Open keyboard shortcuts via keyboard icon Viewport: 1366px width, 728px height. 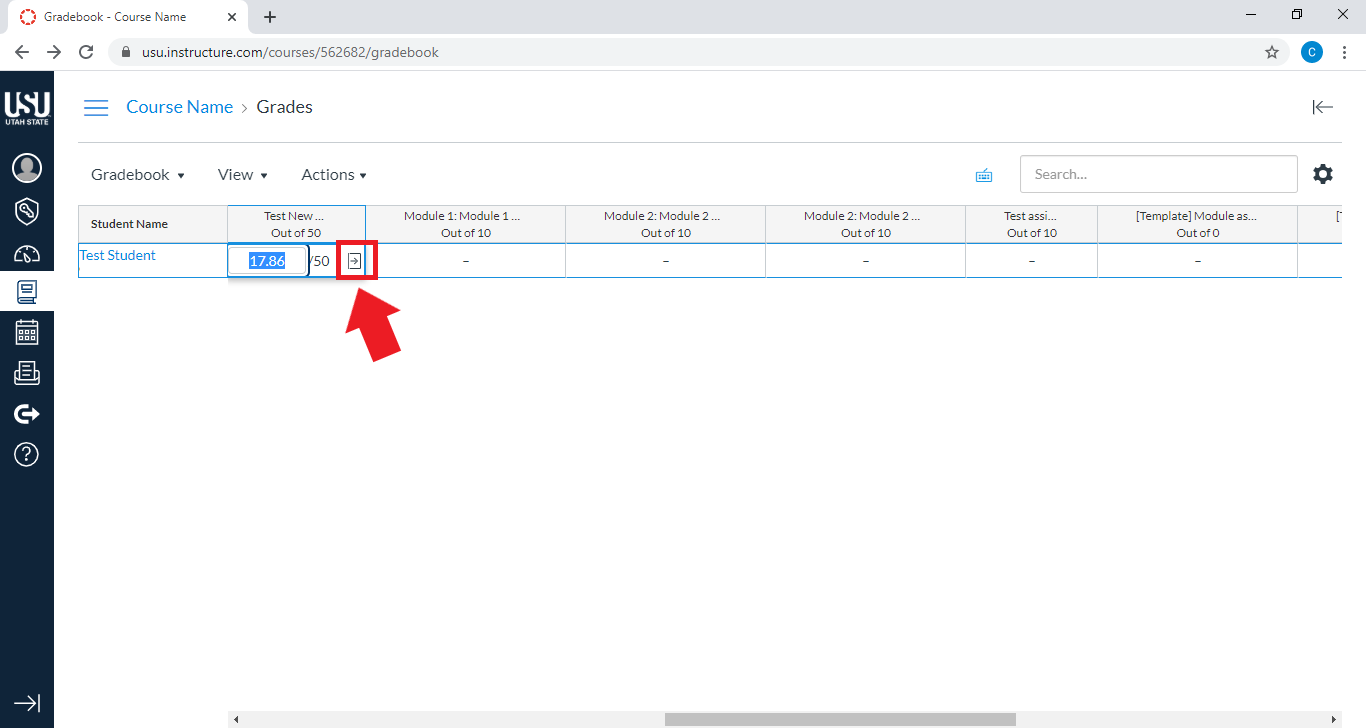(x=984, y=174)
